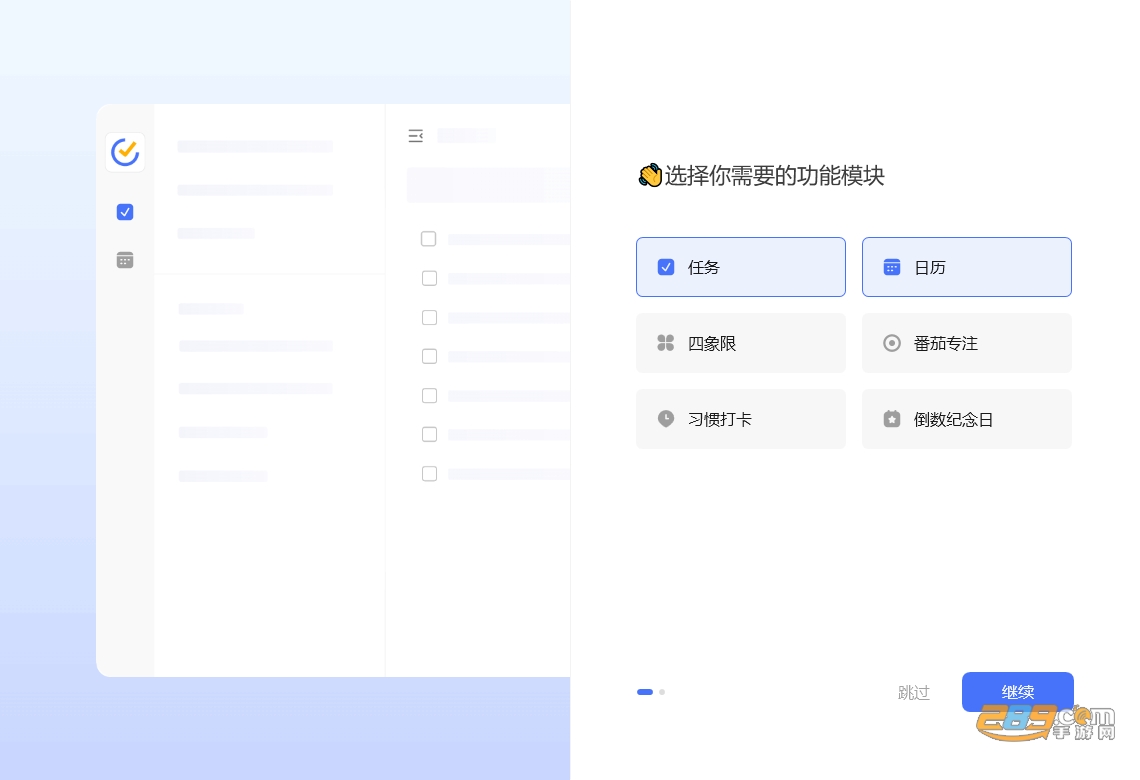Click the list collapse icon in preview
The image size is (1140, 780).
pos(416,136)
